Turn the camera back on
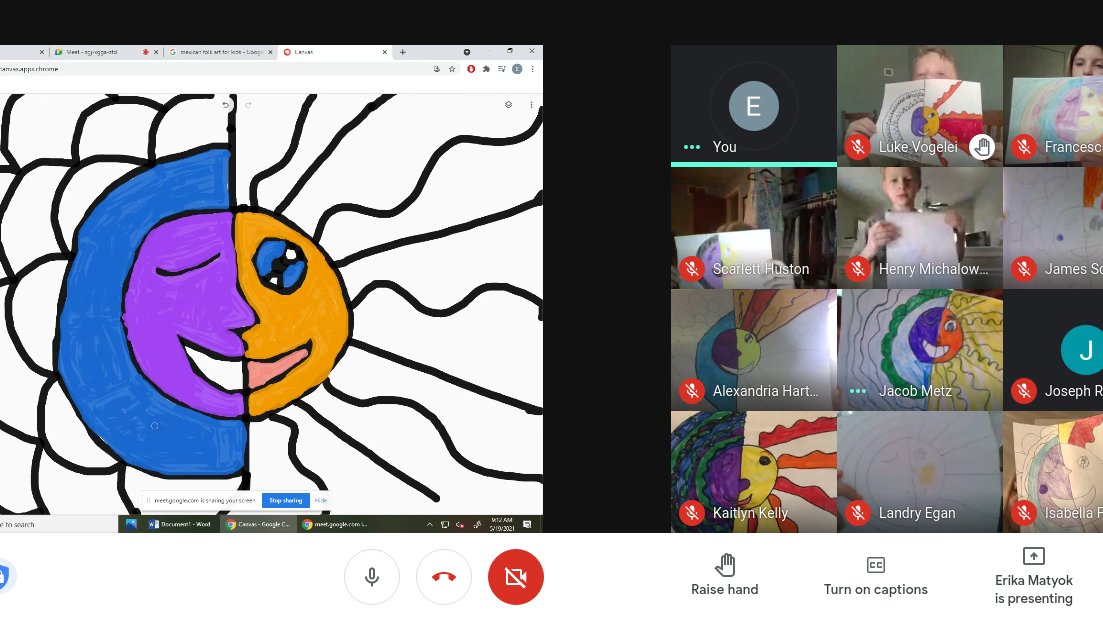This screenshot has height=621, width=1103. coord(516,577)
